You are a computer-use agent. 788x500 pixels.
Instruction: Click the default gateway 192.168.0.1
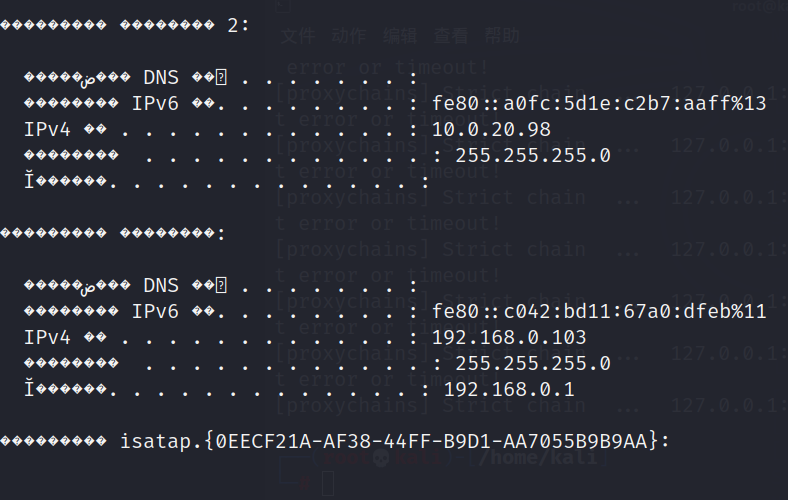509,389
